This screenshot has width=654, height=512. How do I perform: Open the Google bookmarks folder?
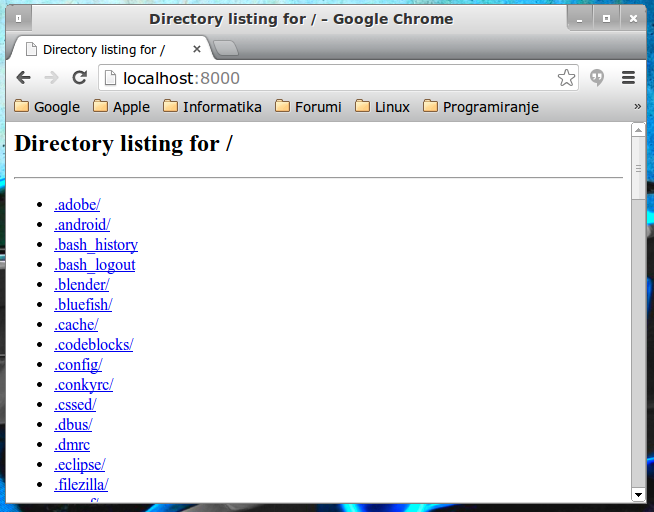point(46,107)
